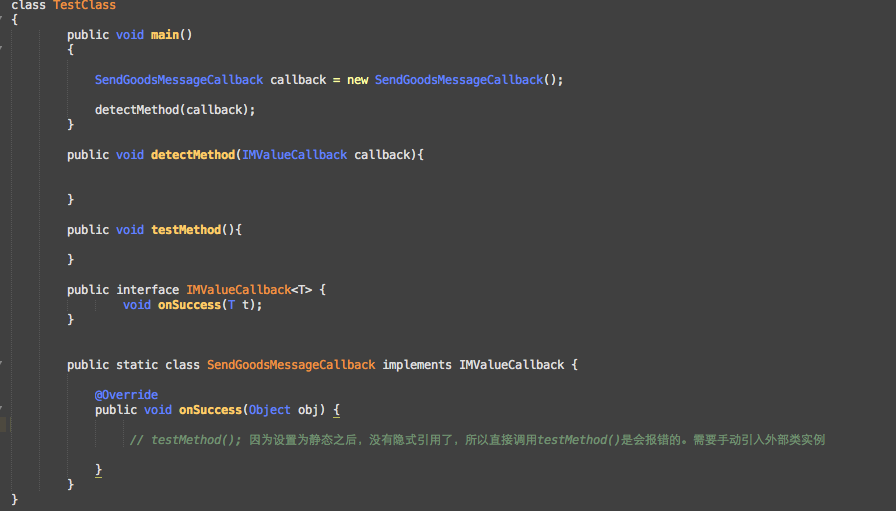The height and width of the screenshot is (511, 896).
Task: Click SendGoodsMessageCallback in the static class declaration
Action: (x=291, y=365)
